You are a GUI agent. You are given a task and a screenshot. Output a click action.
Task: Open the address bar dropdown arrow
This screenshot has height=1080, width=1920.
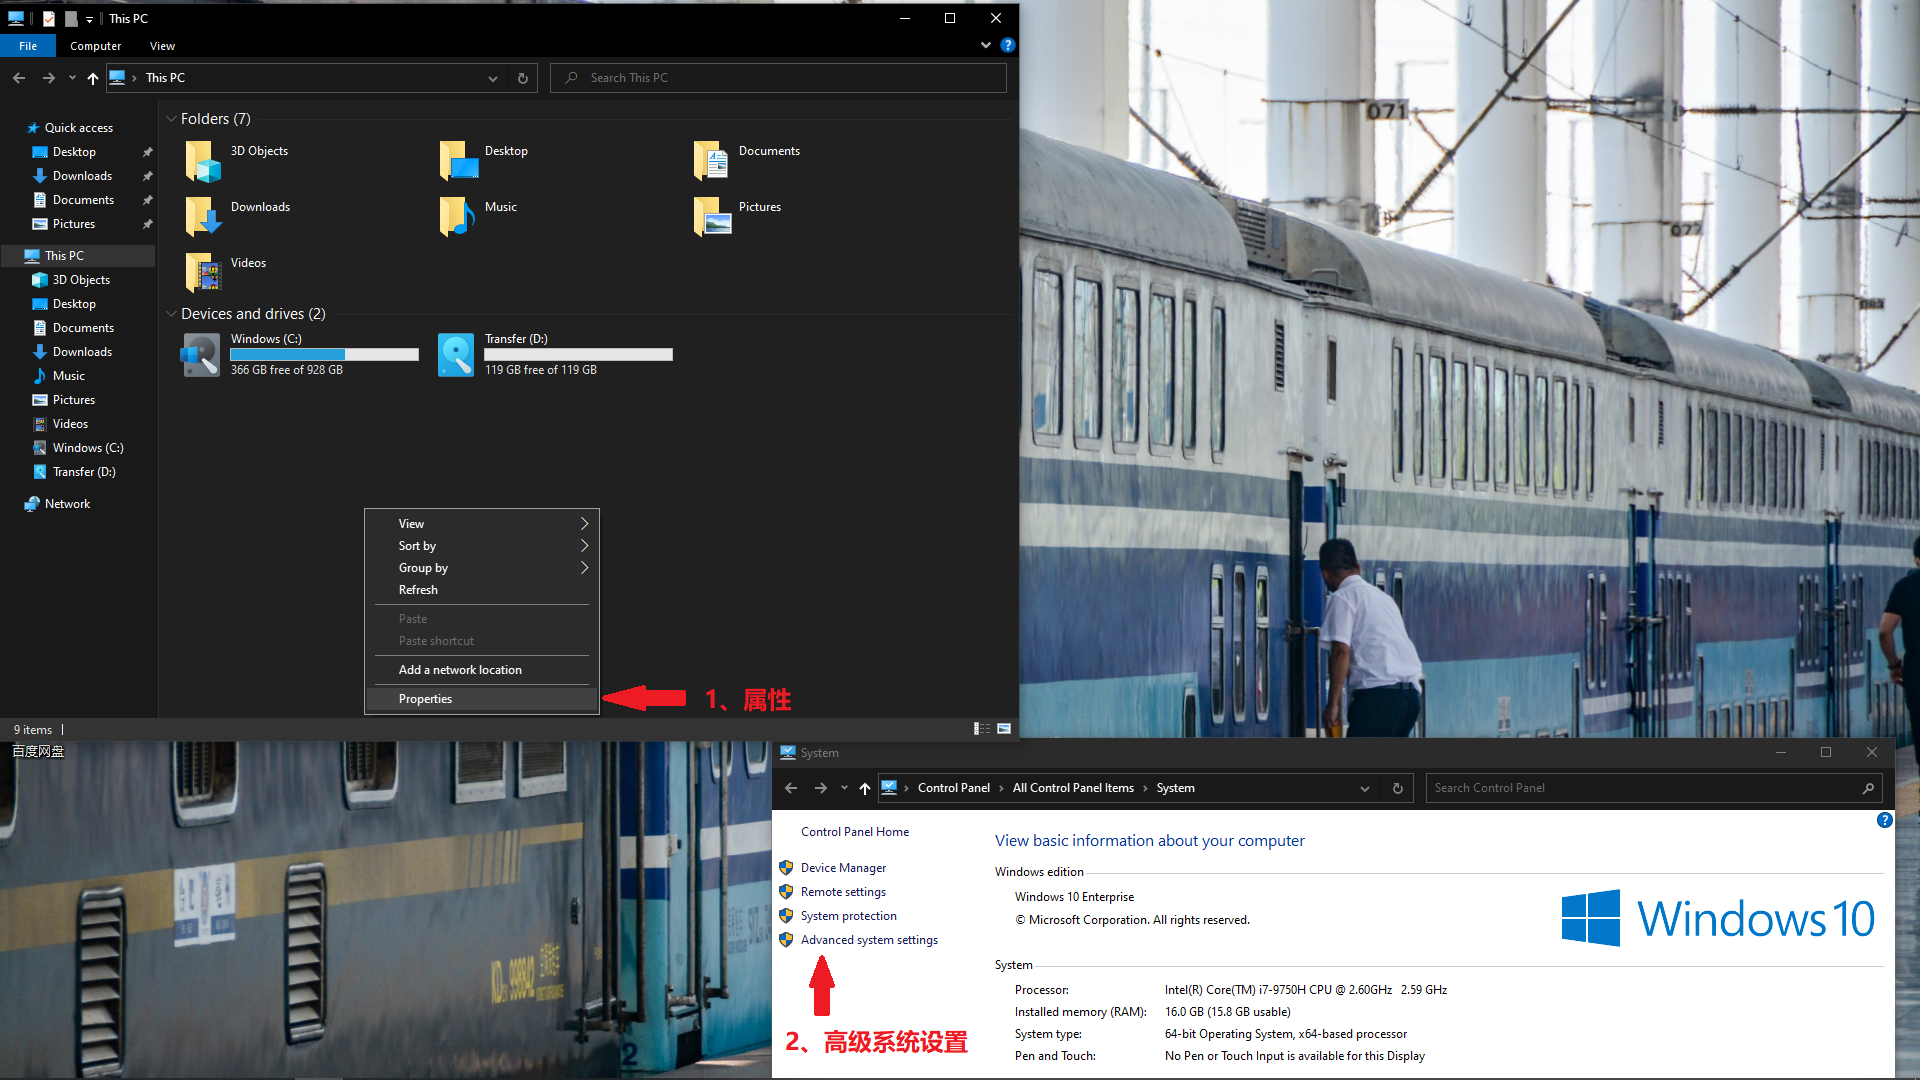pos(492,78)
